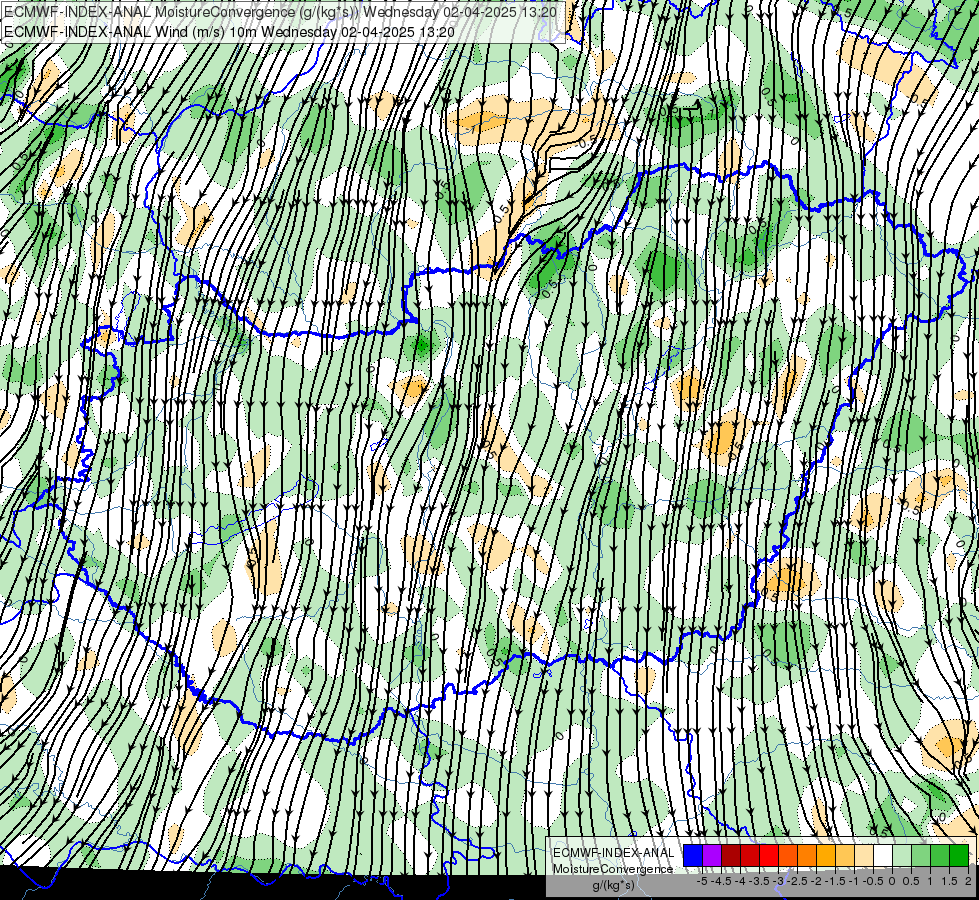Viewport: 979px width, 900px height.
Task: Click the darkest green swatch ending at 2
Action: pyautogui.click(x=959, y=855)
